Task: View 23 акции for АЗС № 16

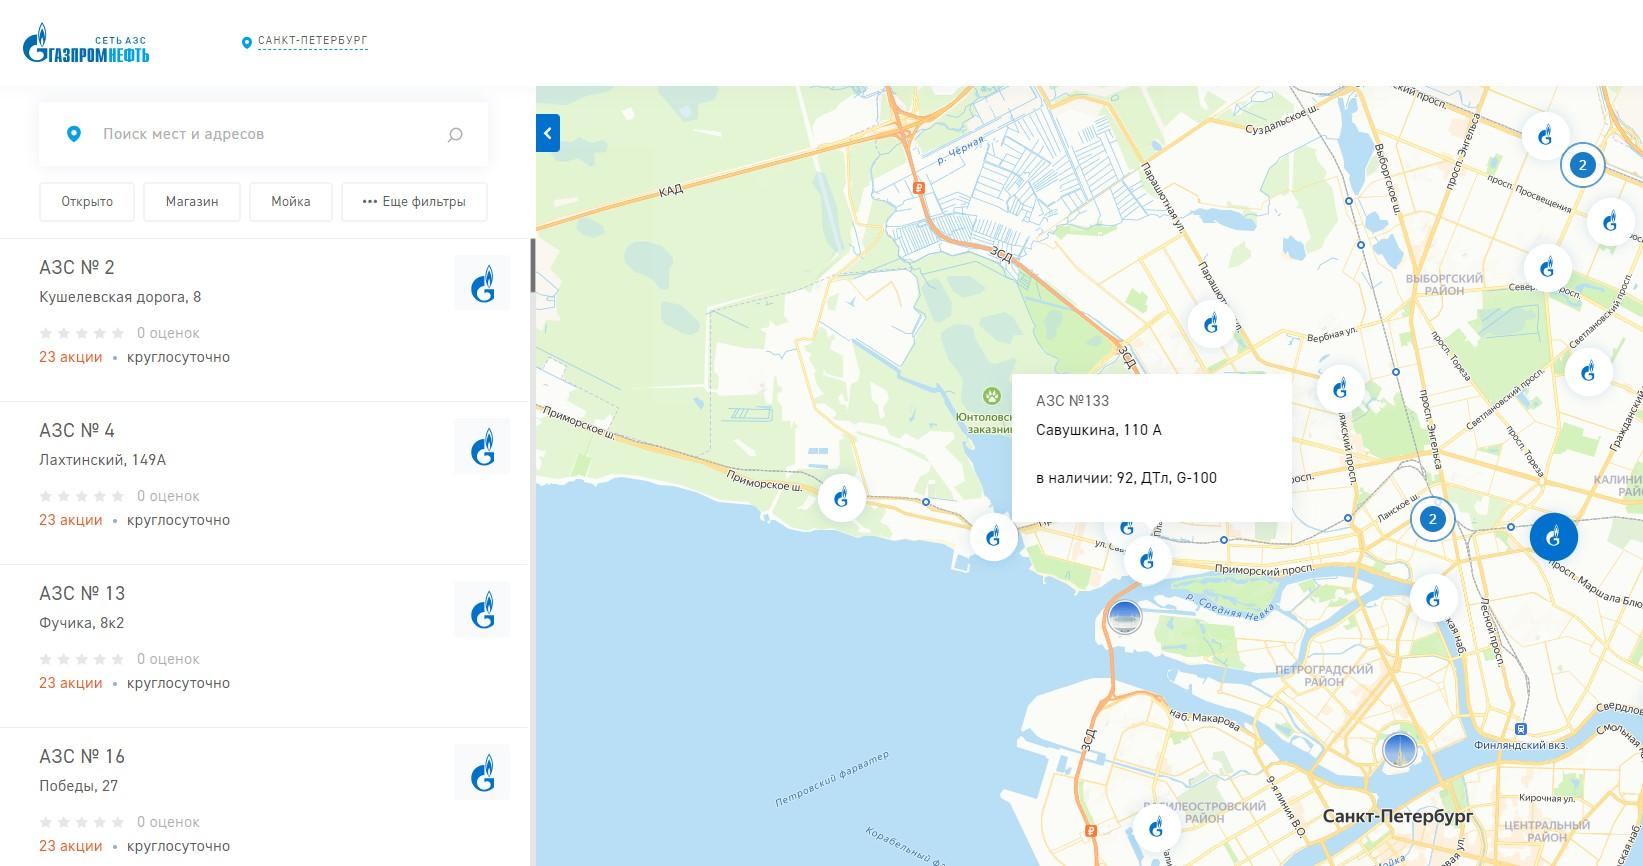Action: point(70,846)
